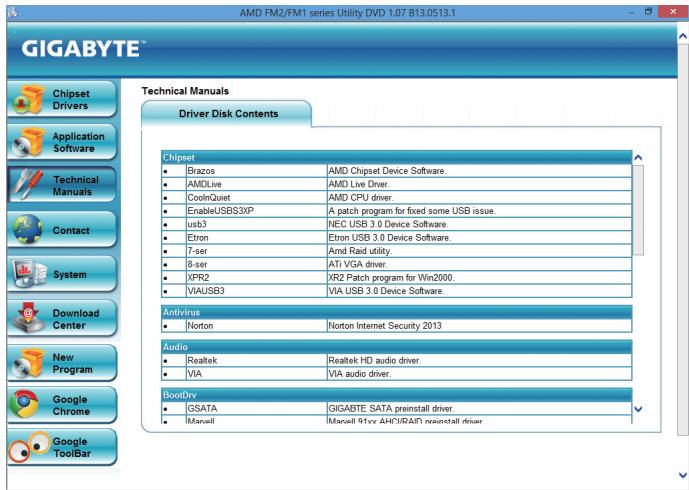Click the Contact globe icon
Viewport: 689px width, 490px height.
(28, 229)
